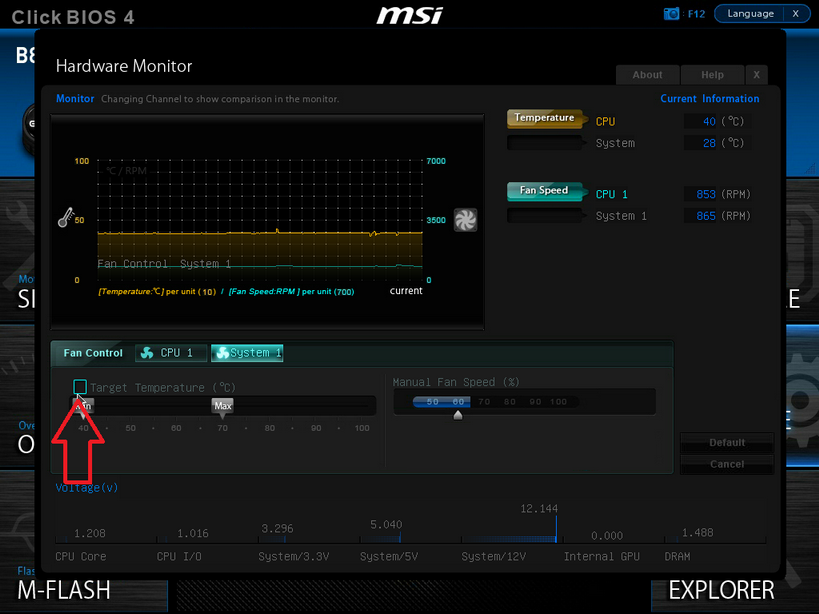Click the Cancel button
Image resolution: width=819 pixels, height=614 pixels.
tap(727, 464)
